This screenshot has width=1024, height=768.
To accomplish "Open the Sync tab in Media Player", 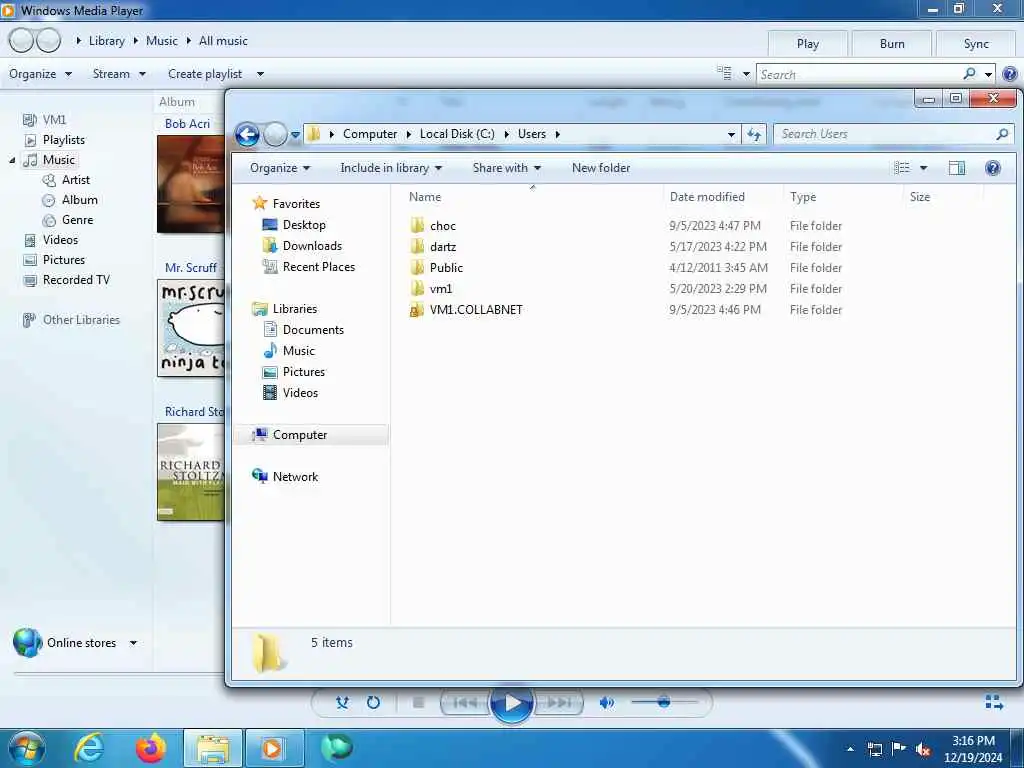I will [x=976, y=44].
